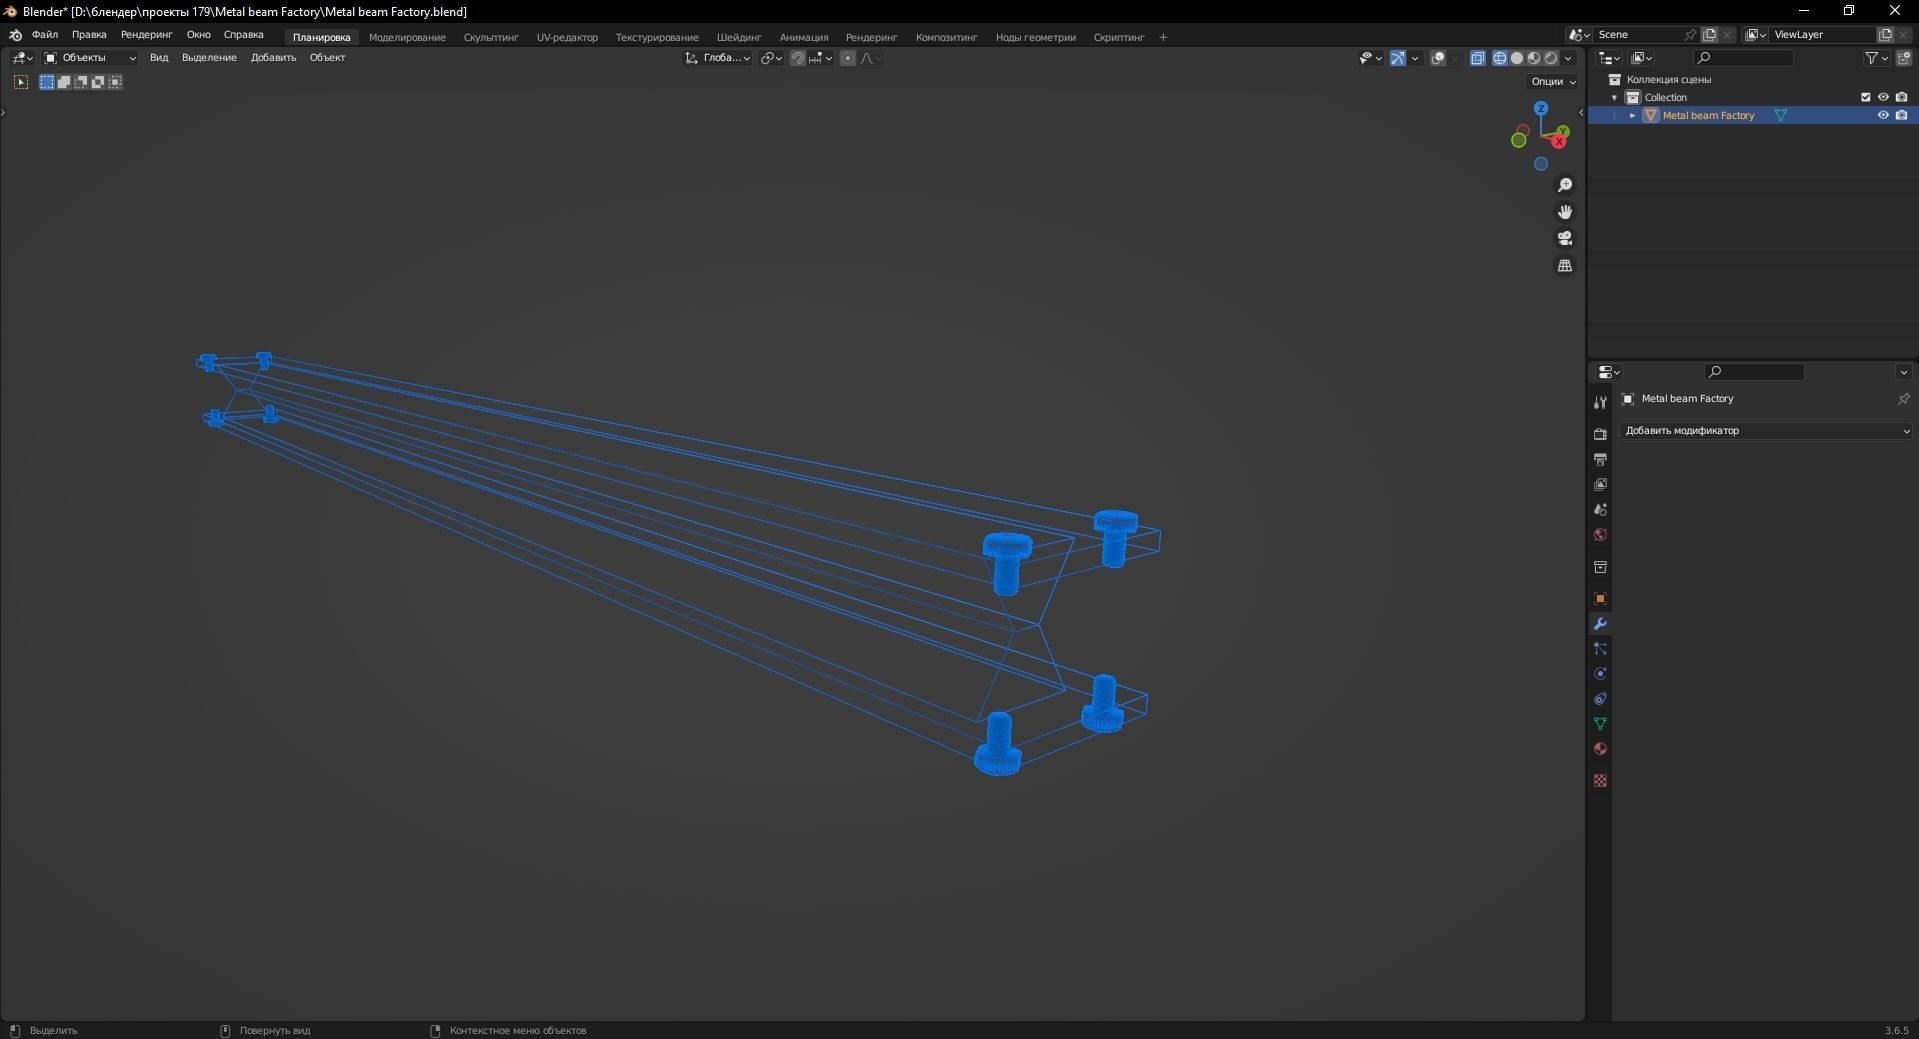Click the pan hand viewport icon

(x=1565, y=212)
